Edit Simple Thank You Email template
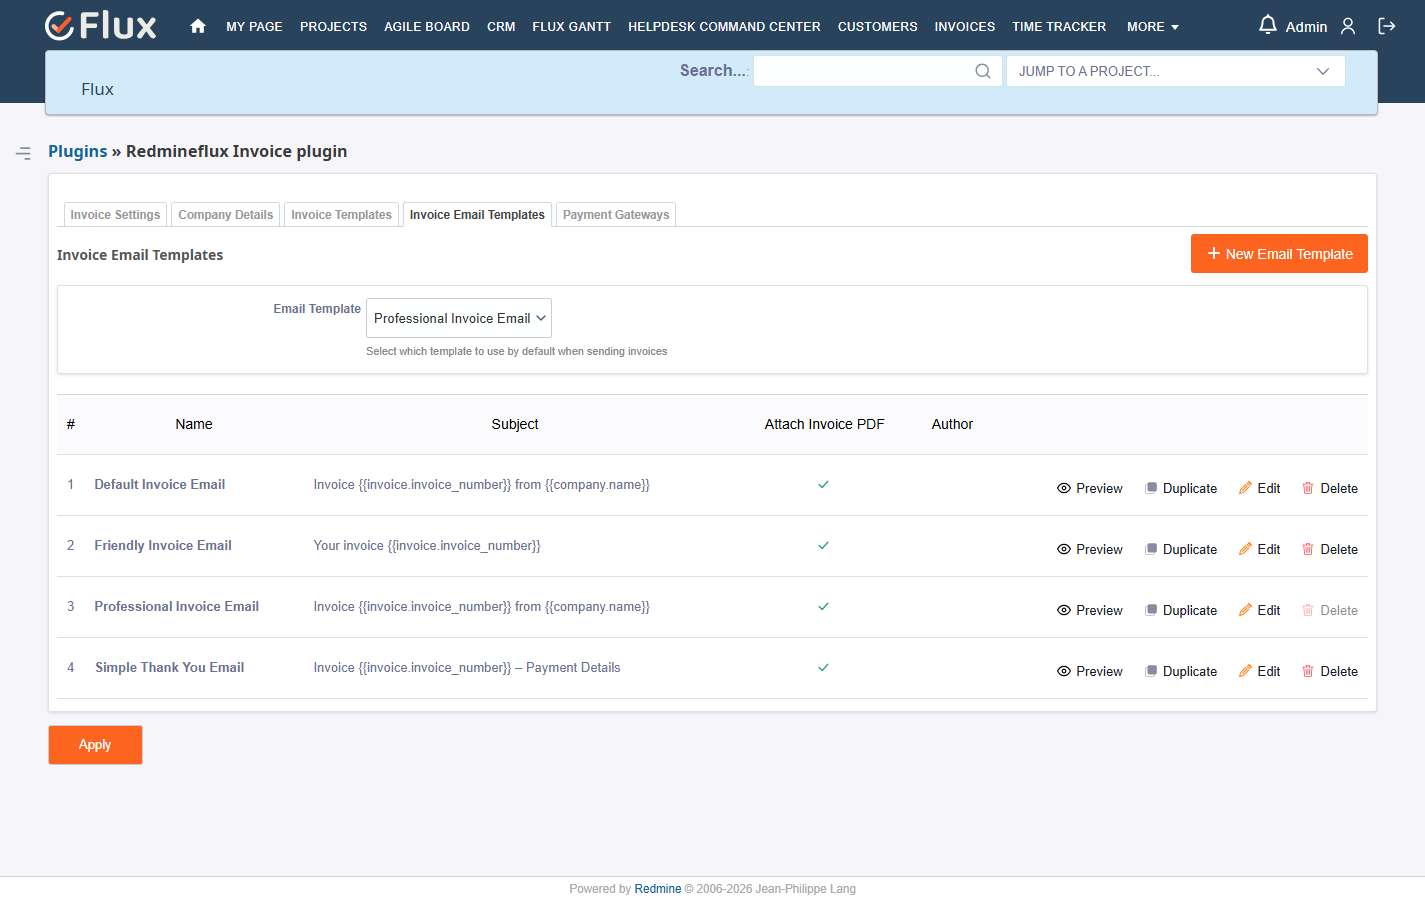The height and width of the screenshot is (900, 1425). (1260, 671)
